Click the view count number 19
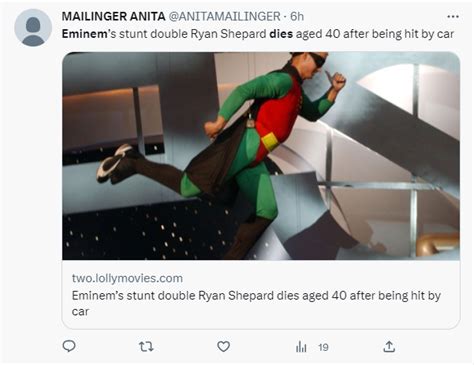The image size is (474, 365). (x=323, y=347)
